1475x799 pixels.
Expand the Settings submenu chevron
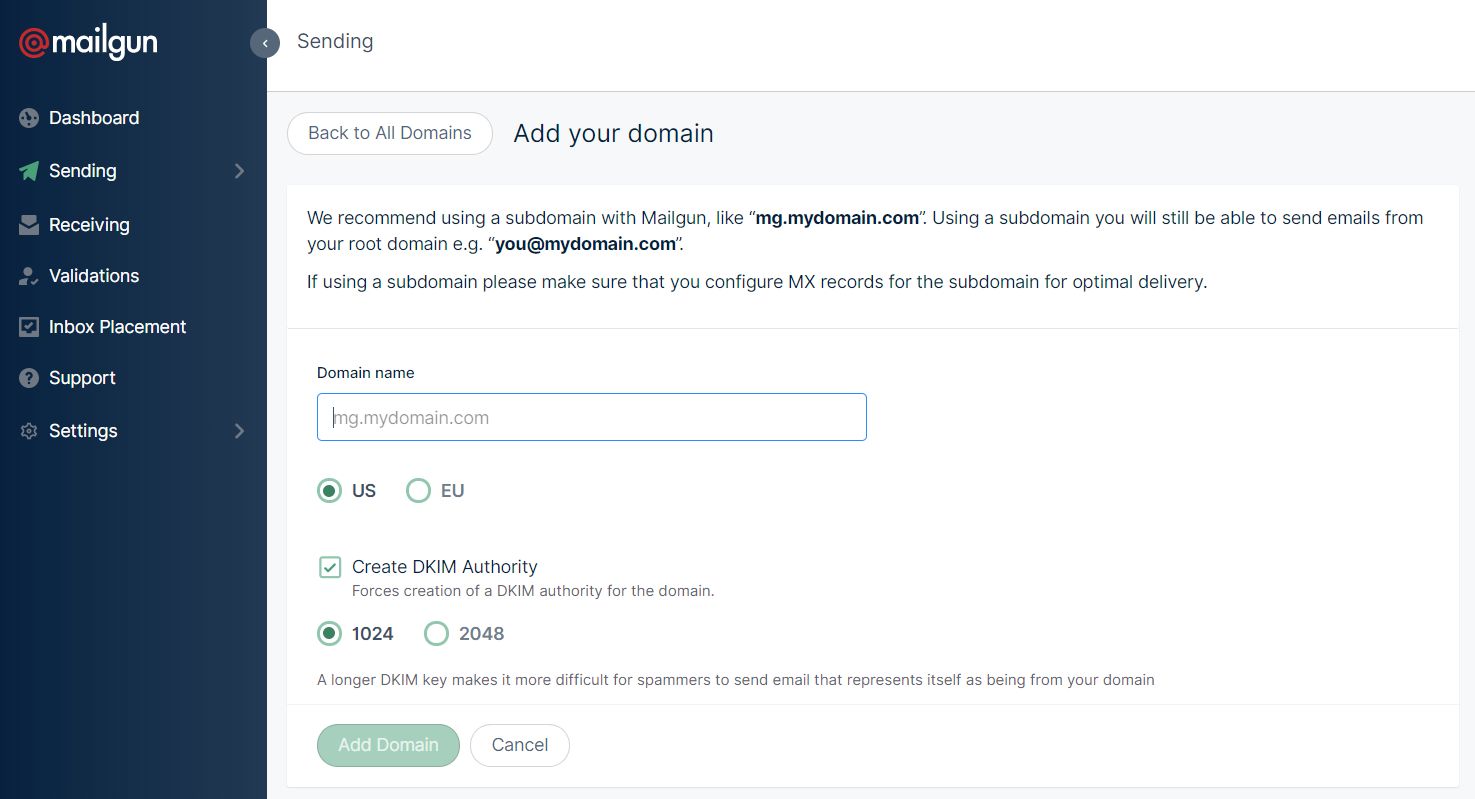coord(239,431)
